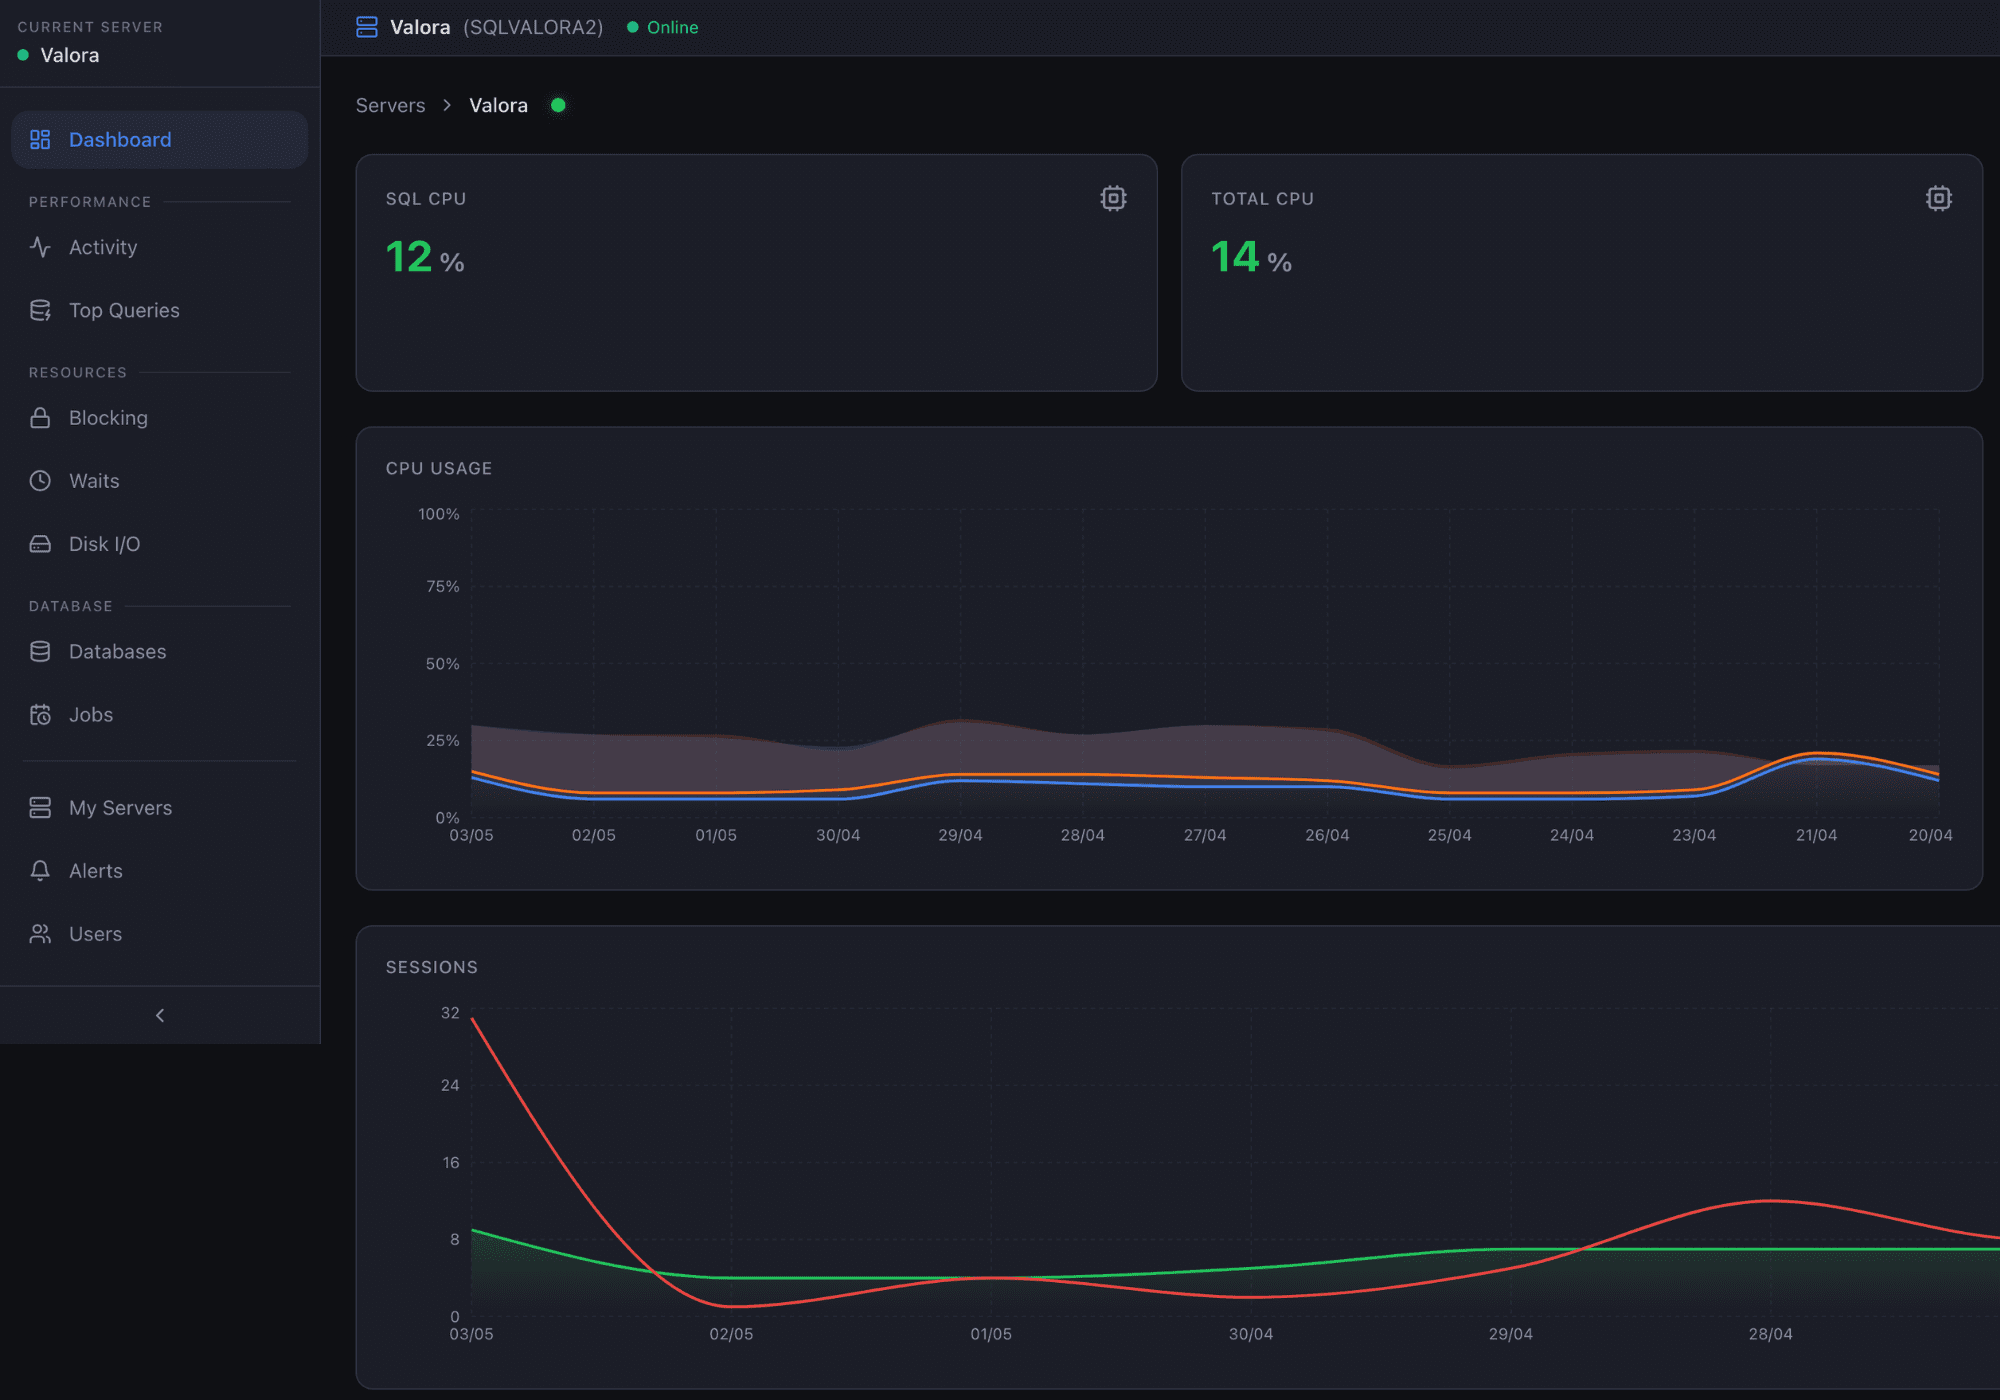The width and height of the screenshot is (2000, 1400).
Task: Click the Activity pulse icon
Action: [40, 247]
